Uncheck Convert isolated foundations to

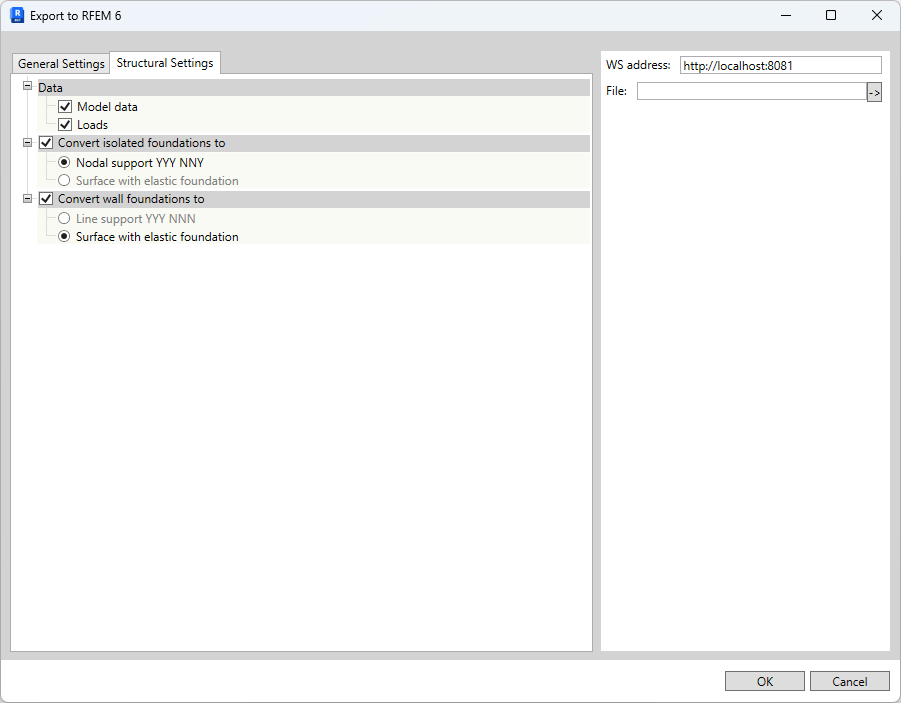(46, 143)
